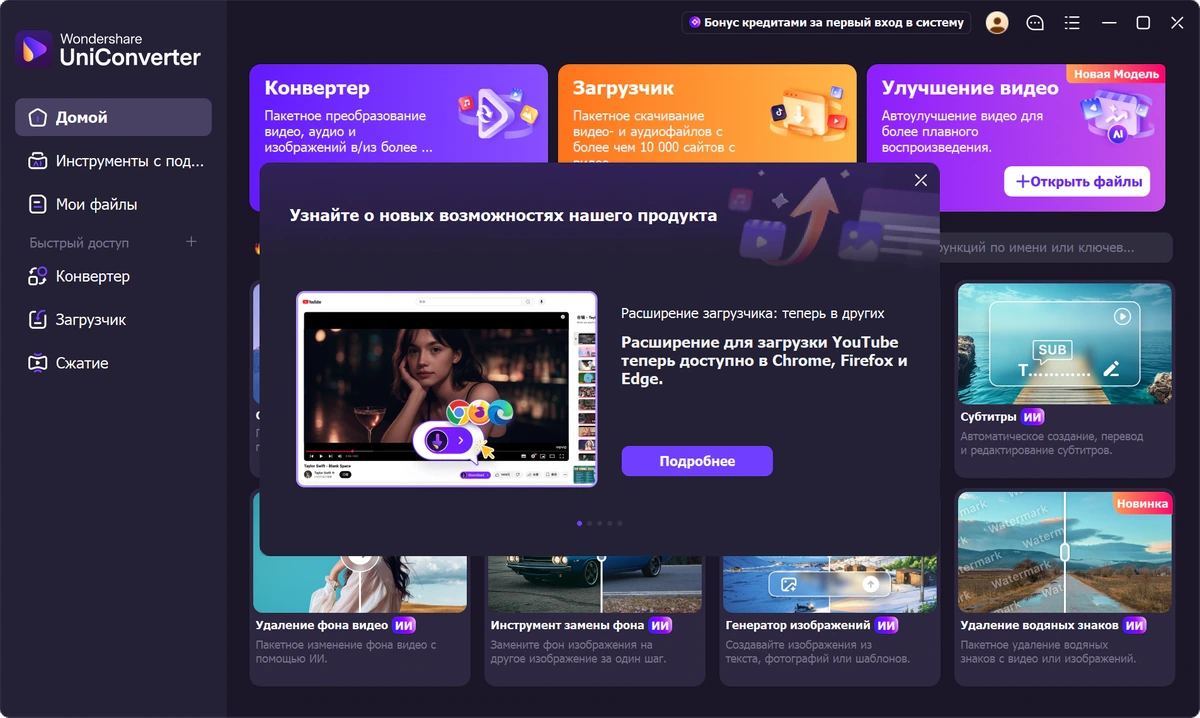Click the converter icon in sidebar
The height and width of the screenshot is (718, 1200).
38,276
